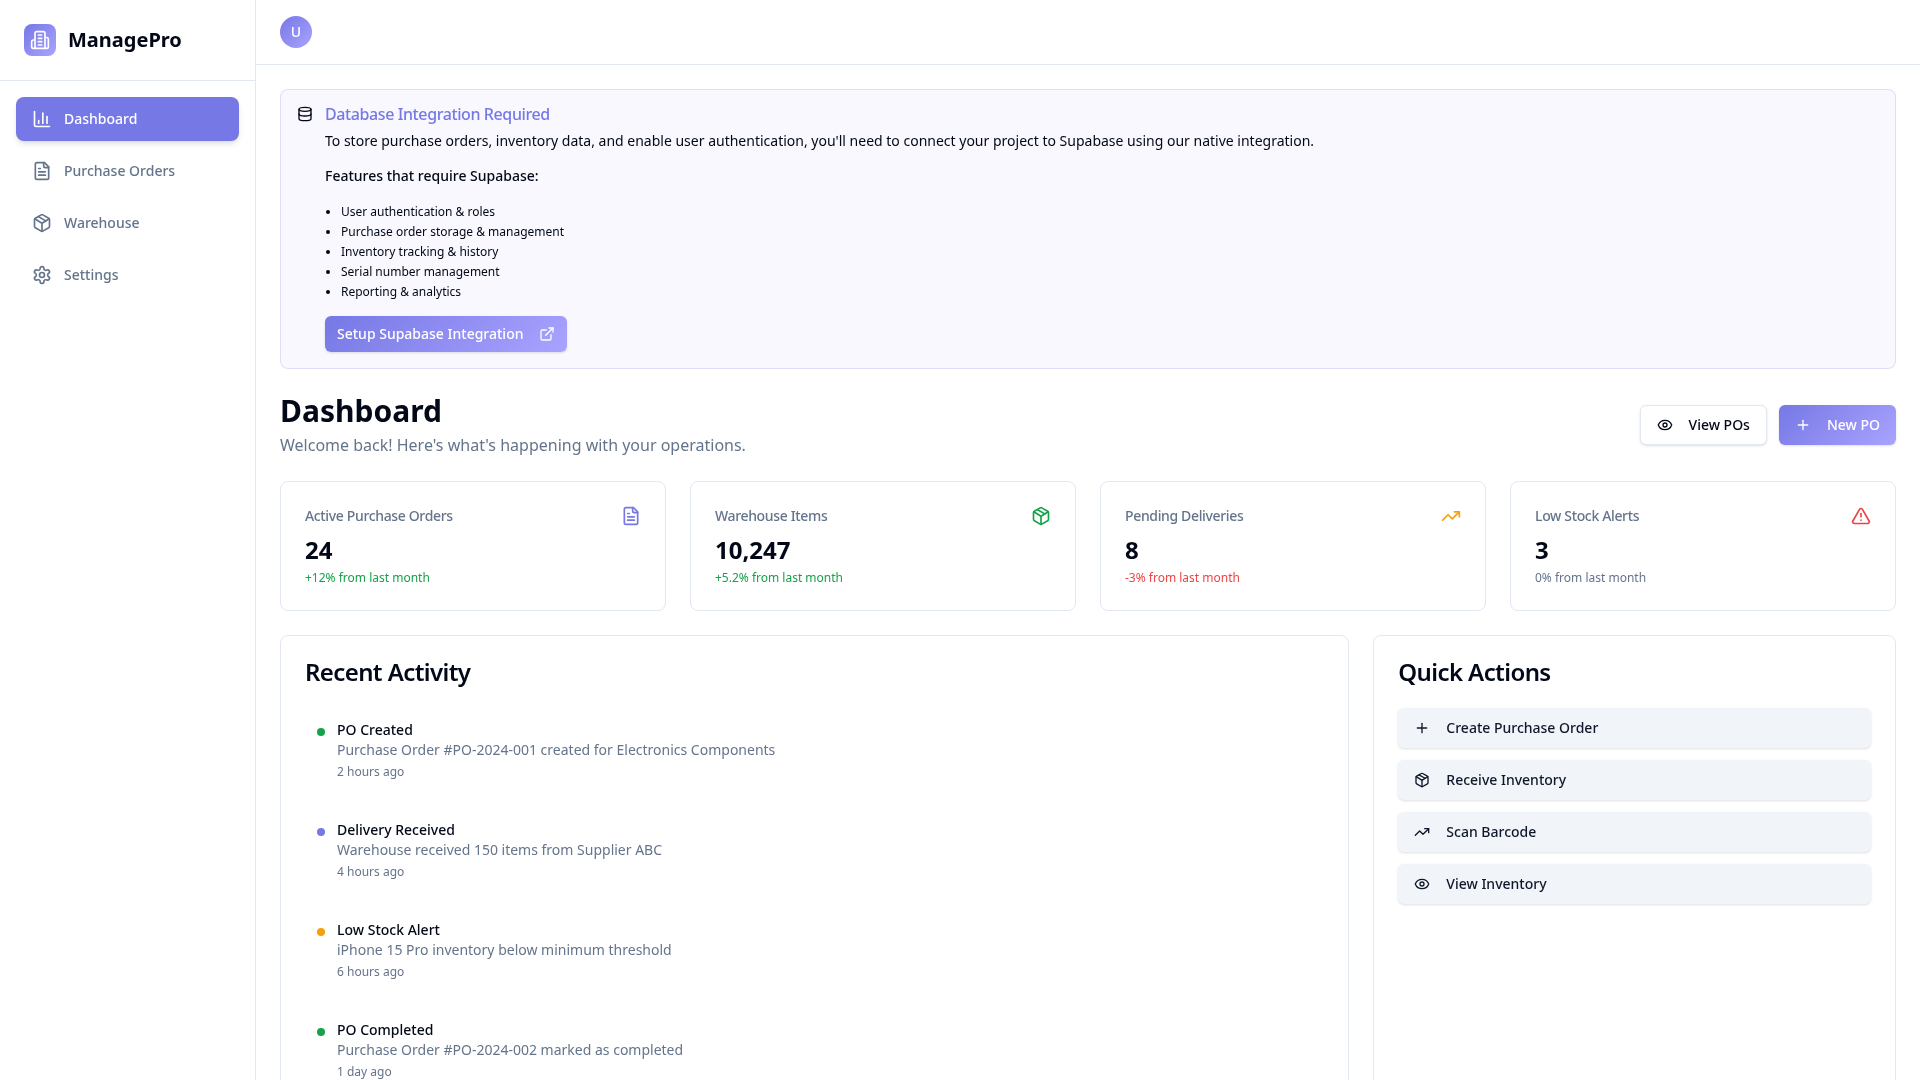The height and width of the screenshot is (1080, 1920).
Task: Click the warning triangle on Low Stock Alerts
Action: [1861, 516]
